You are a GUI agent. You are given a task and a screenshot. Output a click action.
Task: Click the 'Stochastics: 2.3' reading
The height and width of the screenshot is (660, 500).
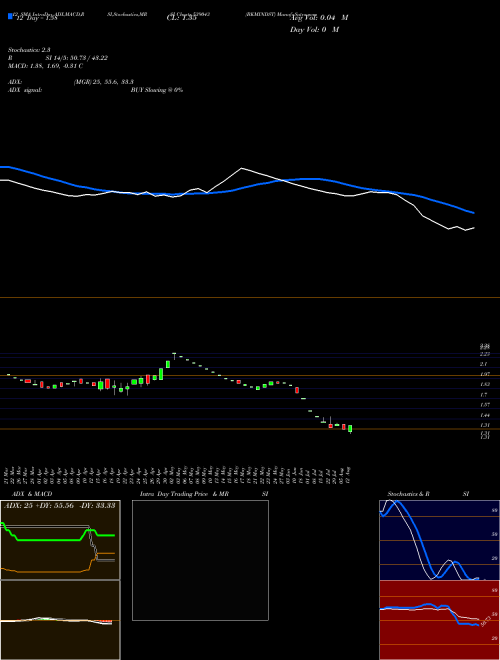29,50
